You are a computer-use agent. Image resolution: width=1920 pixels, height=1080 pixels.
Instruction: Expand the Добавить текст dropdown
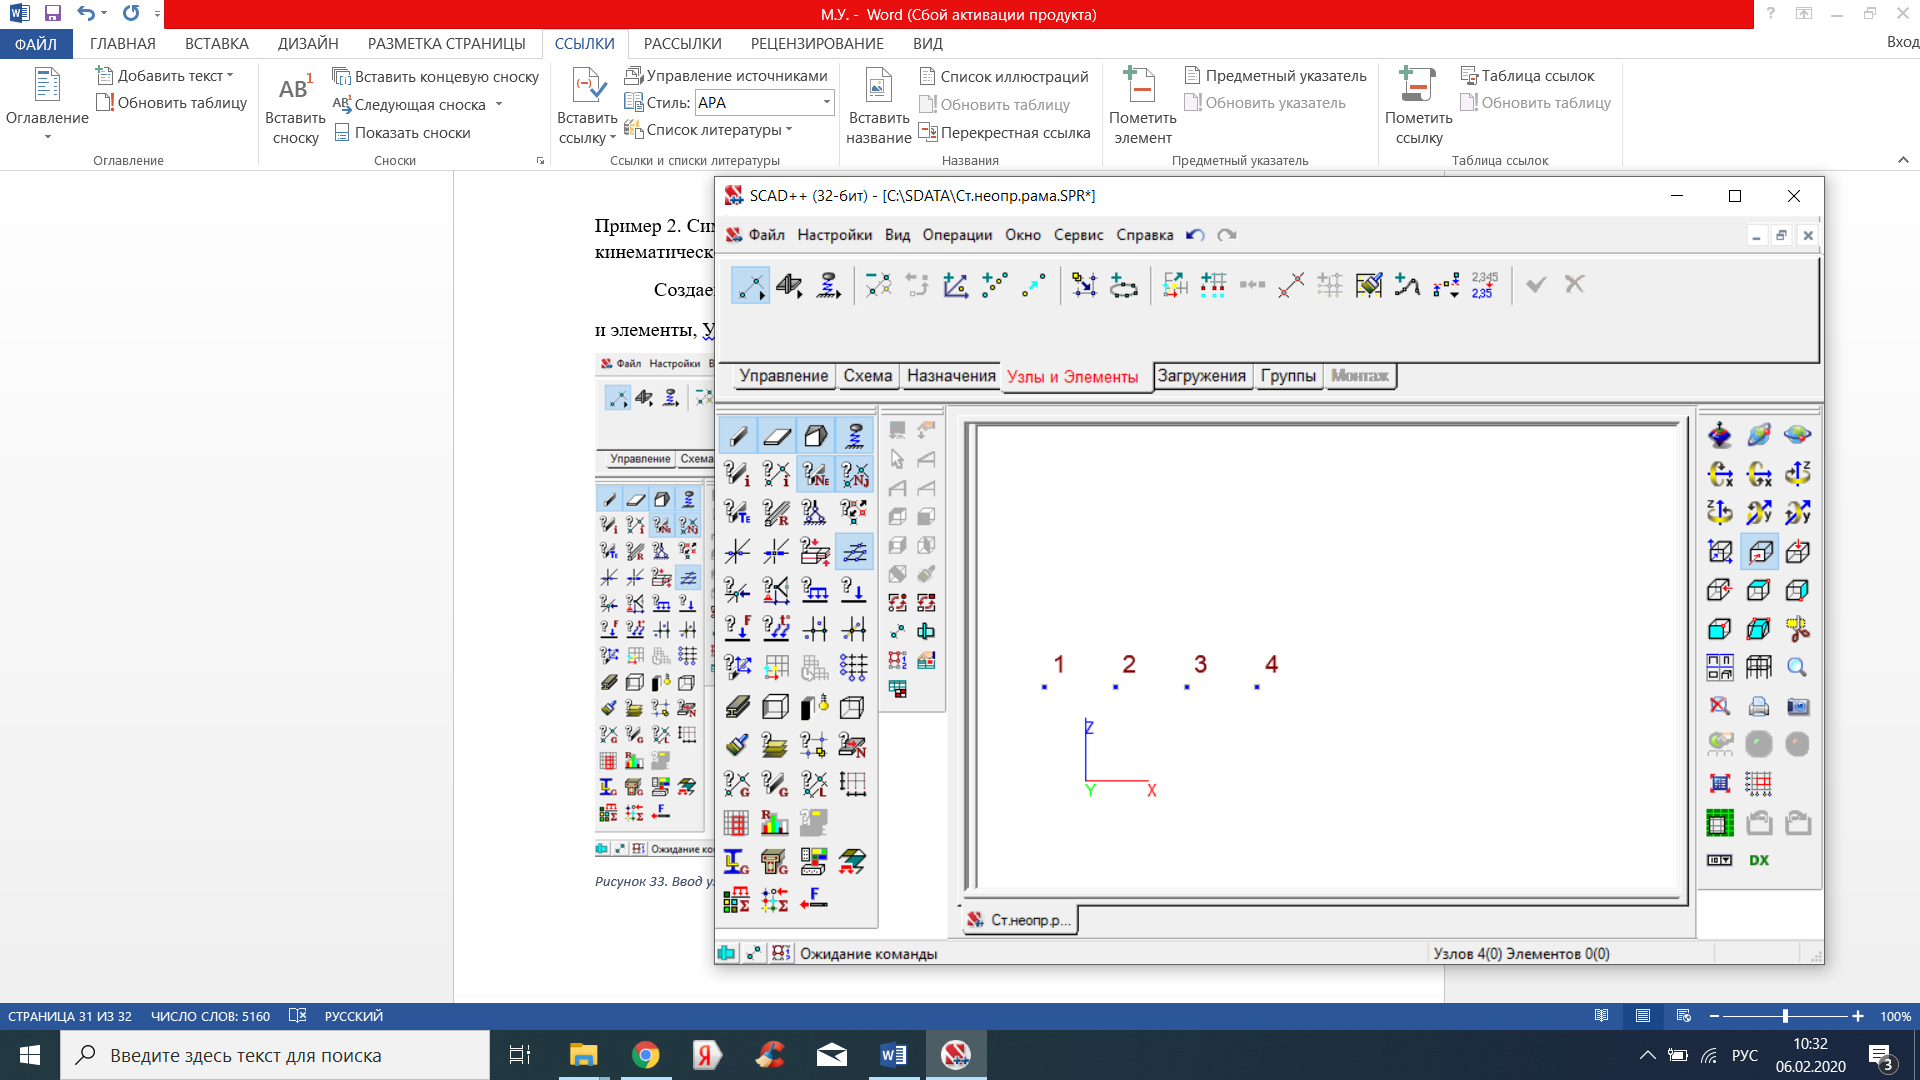pos(229,76)
